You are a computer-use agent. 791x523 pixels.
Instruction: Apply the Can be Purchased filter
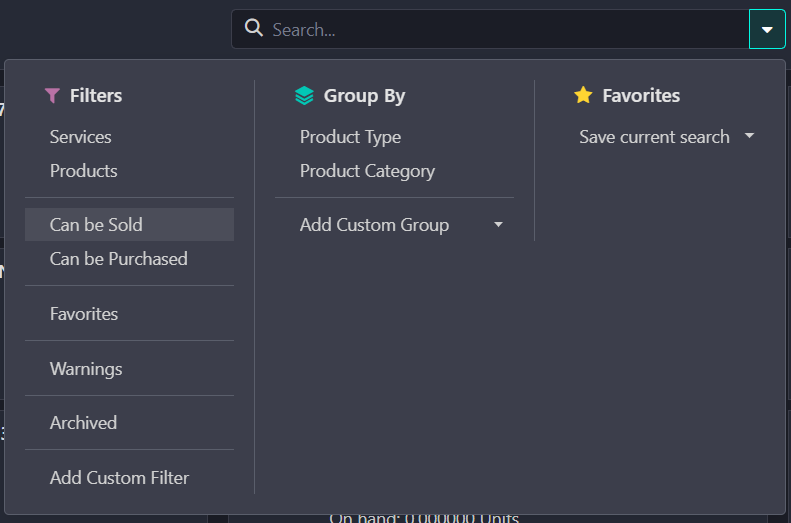(x=119, y=259)
